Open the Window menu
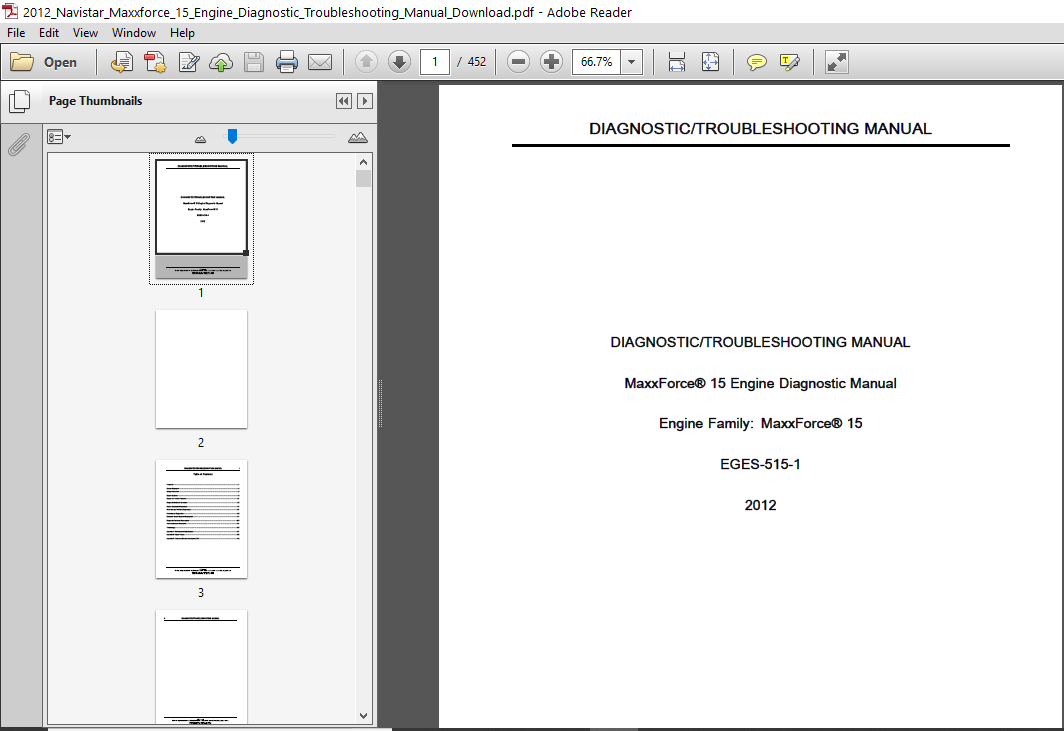This screenshot has width=1064, height=731. 134,33
